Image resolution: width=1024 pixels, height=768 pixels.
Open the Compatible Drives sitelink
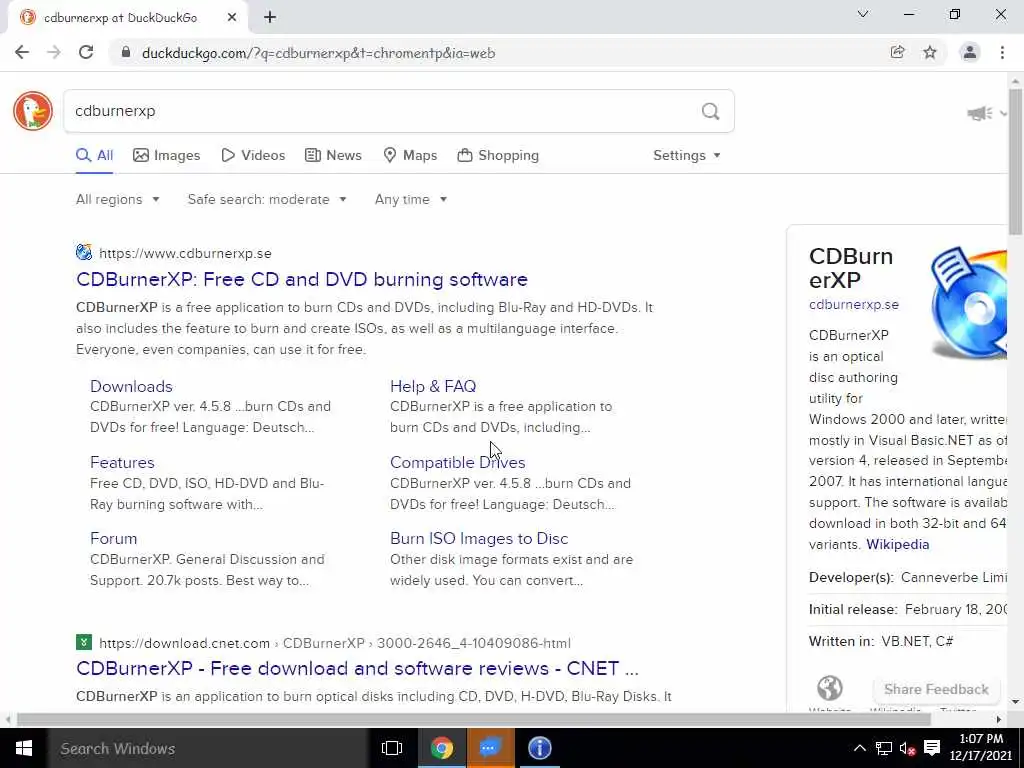click(458, 462)
